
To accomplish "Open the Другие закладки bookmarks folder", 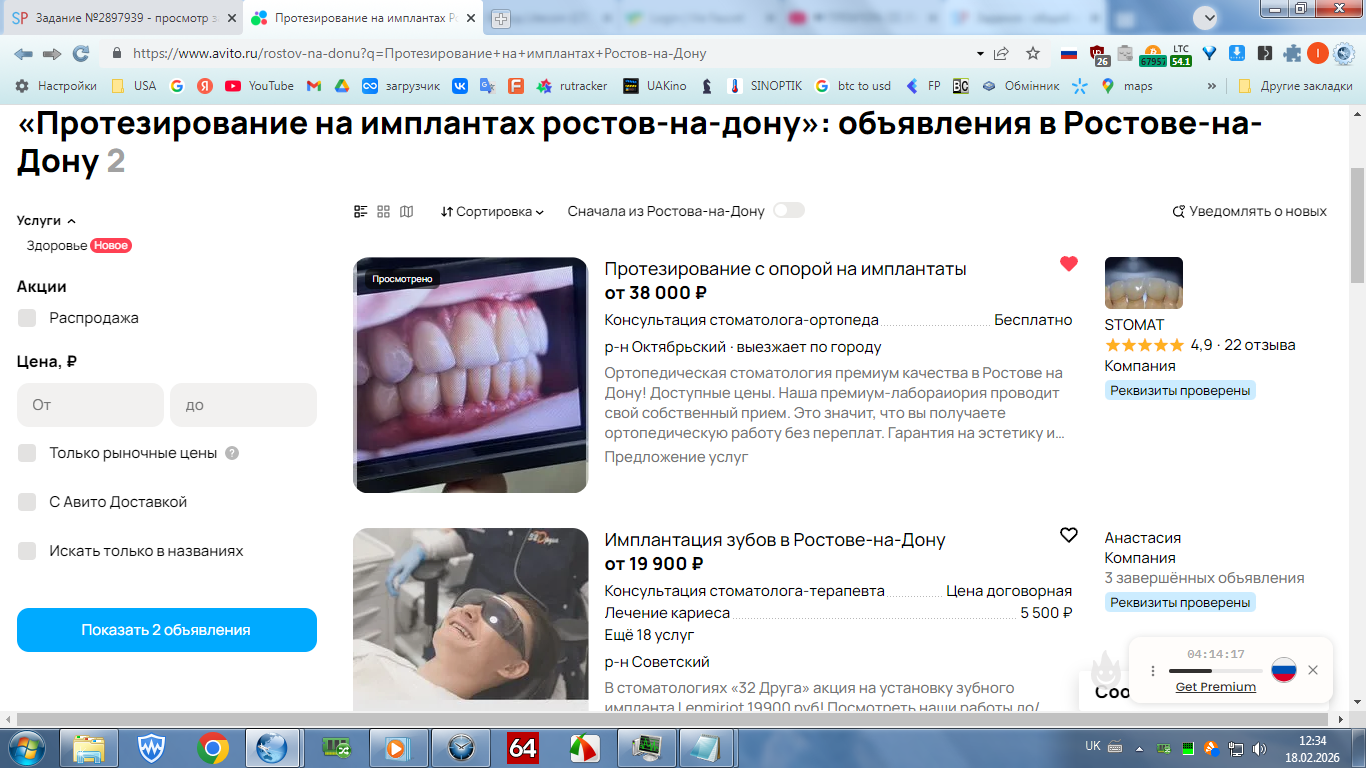I will click(1295, 86).
